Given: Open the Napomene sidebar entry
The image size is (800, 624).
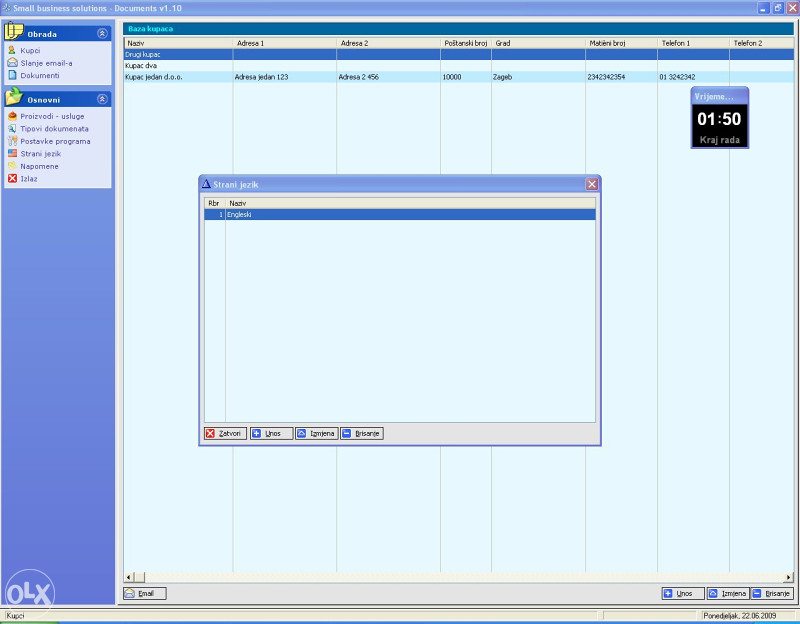Looking at the screenshot, I should point(39,166).
